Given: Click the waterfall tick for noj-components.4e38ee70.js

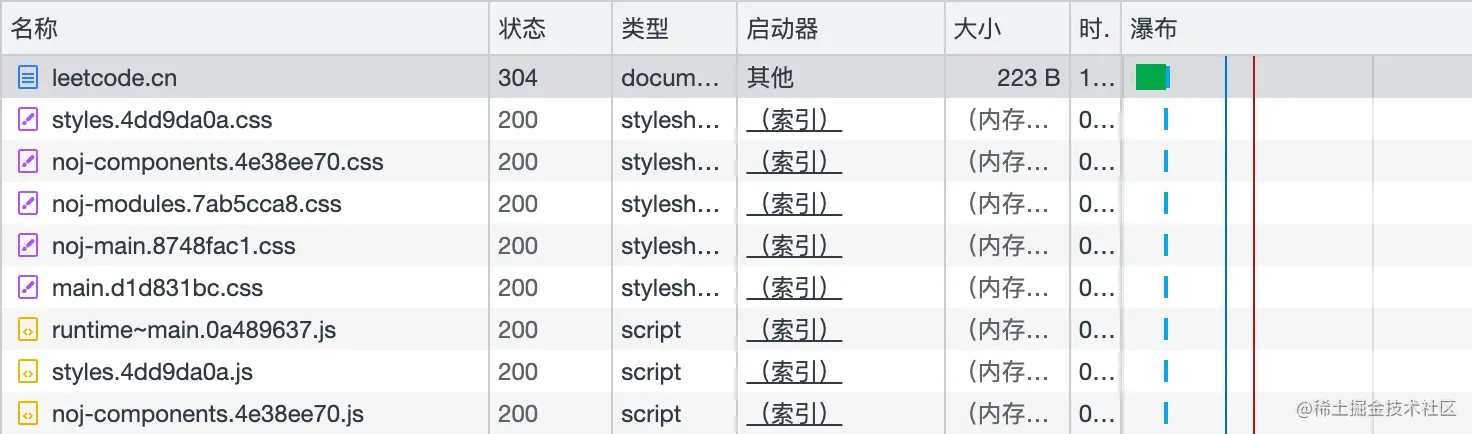Looking at the screenshot, I should pos(1166,413).
